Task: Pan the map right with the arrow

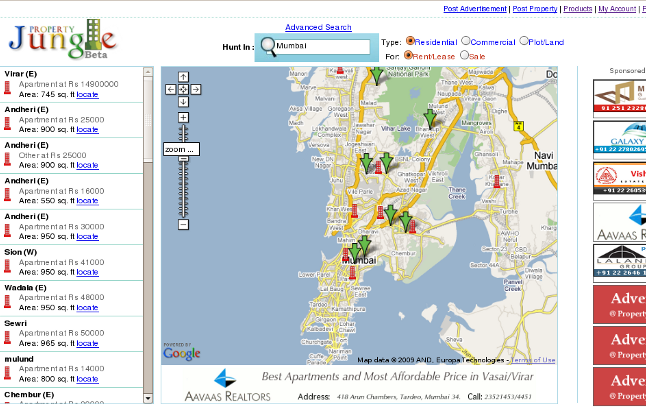Action: (196, 89)
